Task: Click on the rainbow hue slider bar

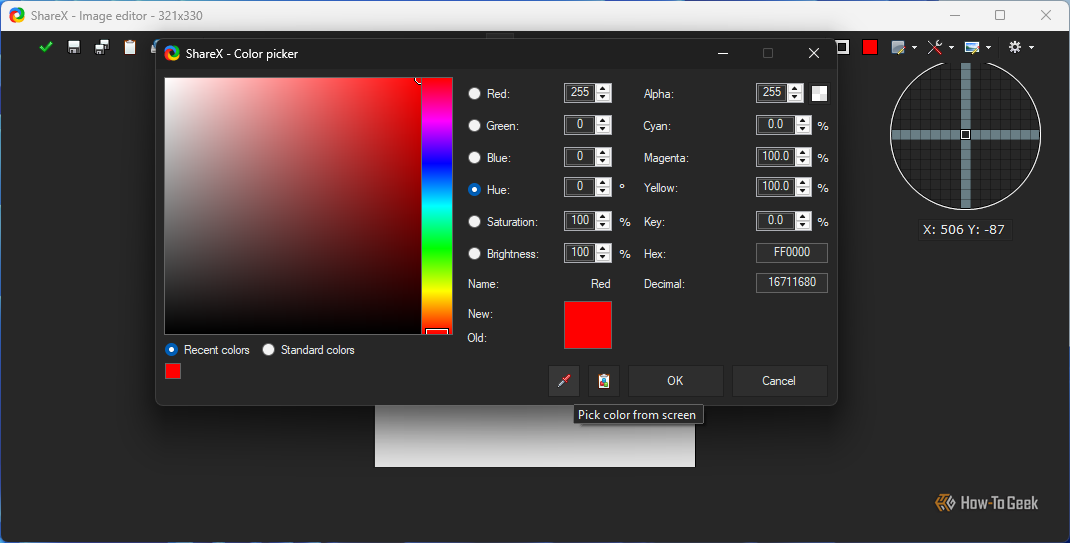Action: pos(437,205)
